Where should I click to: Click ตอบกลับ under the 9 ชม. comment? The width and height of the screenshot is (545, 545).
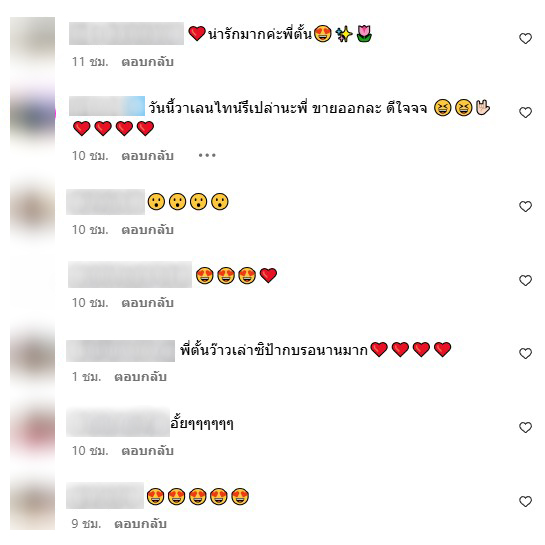[140, 524]
